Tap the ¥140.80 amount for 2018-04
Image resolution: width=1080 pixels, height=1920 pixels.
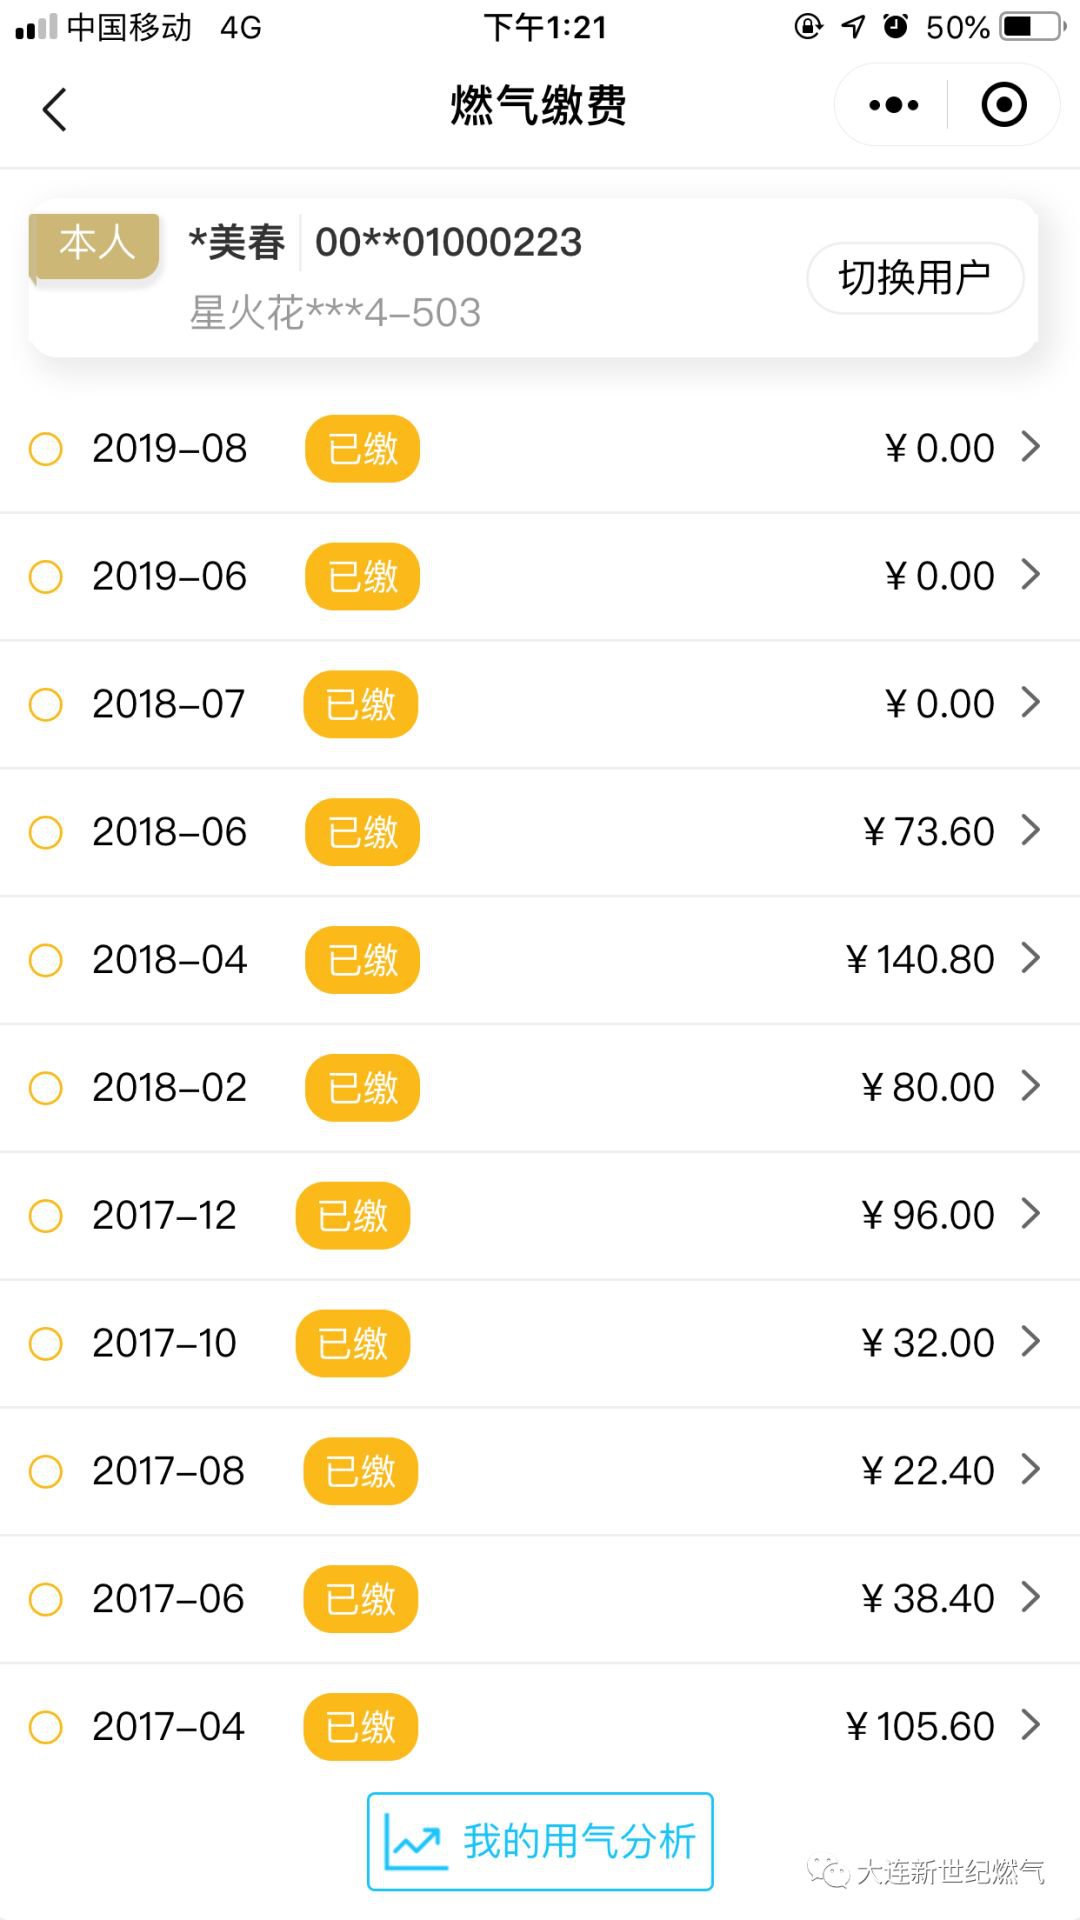(x=920, y=960)
